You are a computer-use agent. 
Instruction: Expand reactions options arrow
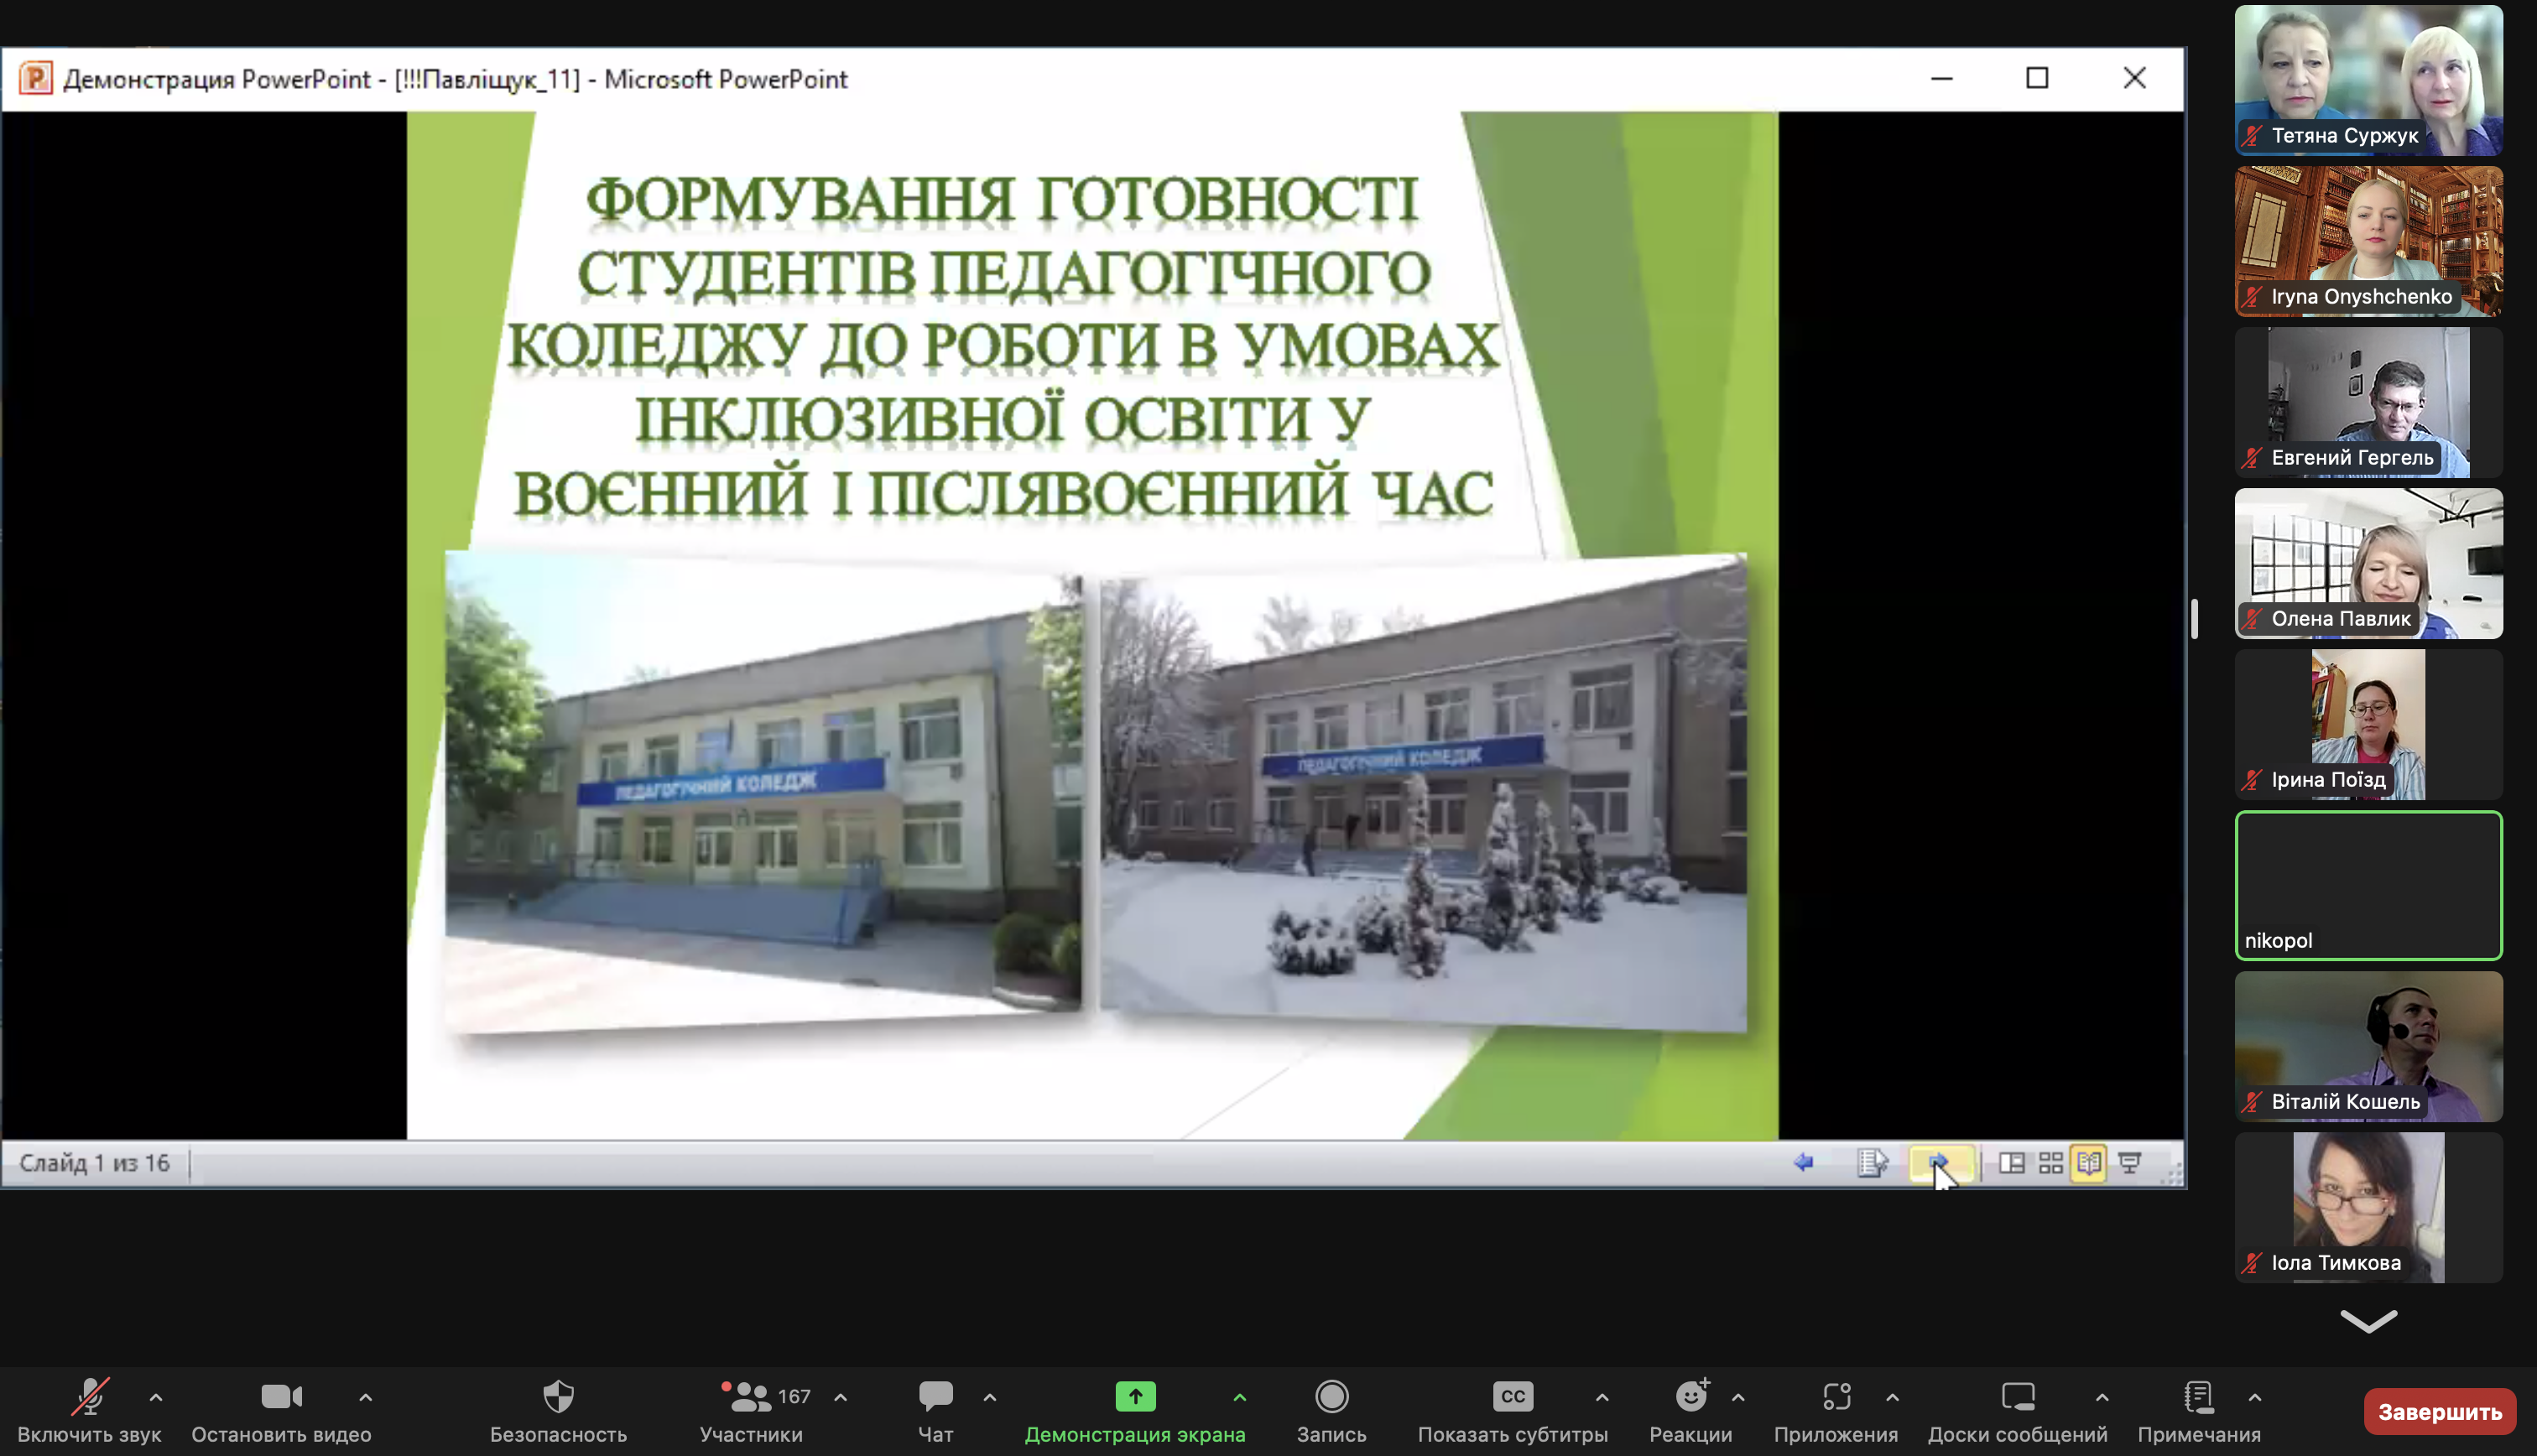click(1738, 1397)
